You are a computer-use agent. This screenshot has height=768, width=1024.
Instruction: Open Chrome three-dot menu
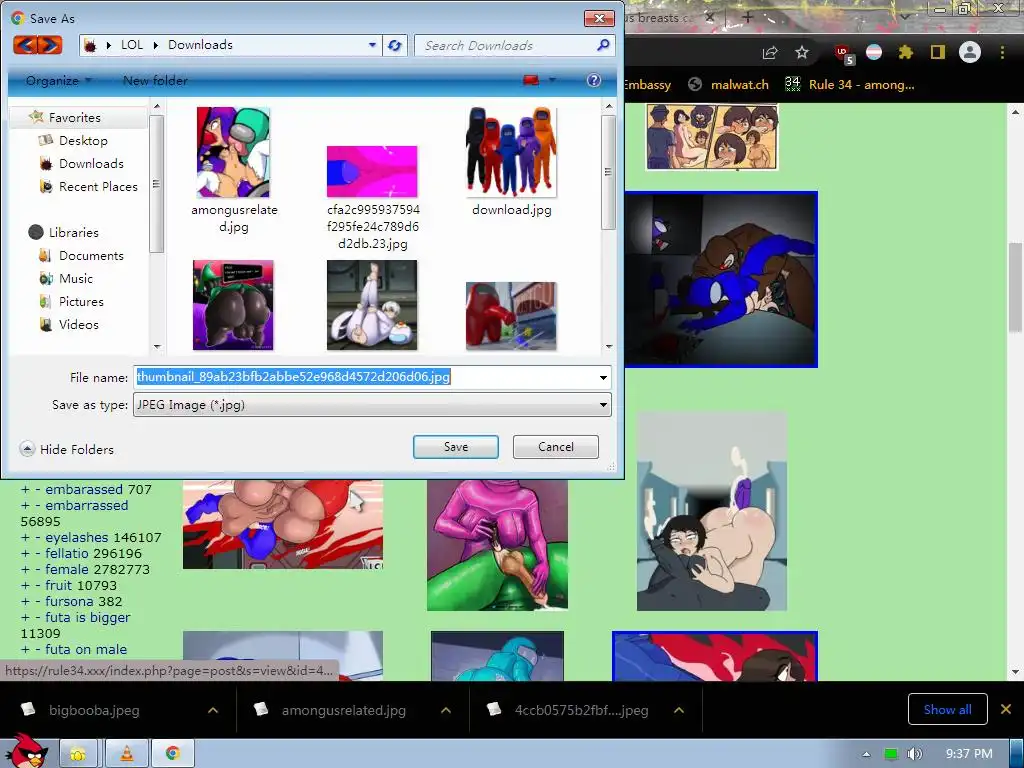1002,52
